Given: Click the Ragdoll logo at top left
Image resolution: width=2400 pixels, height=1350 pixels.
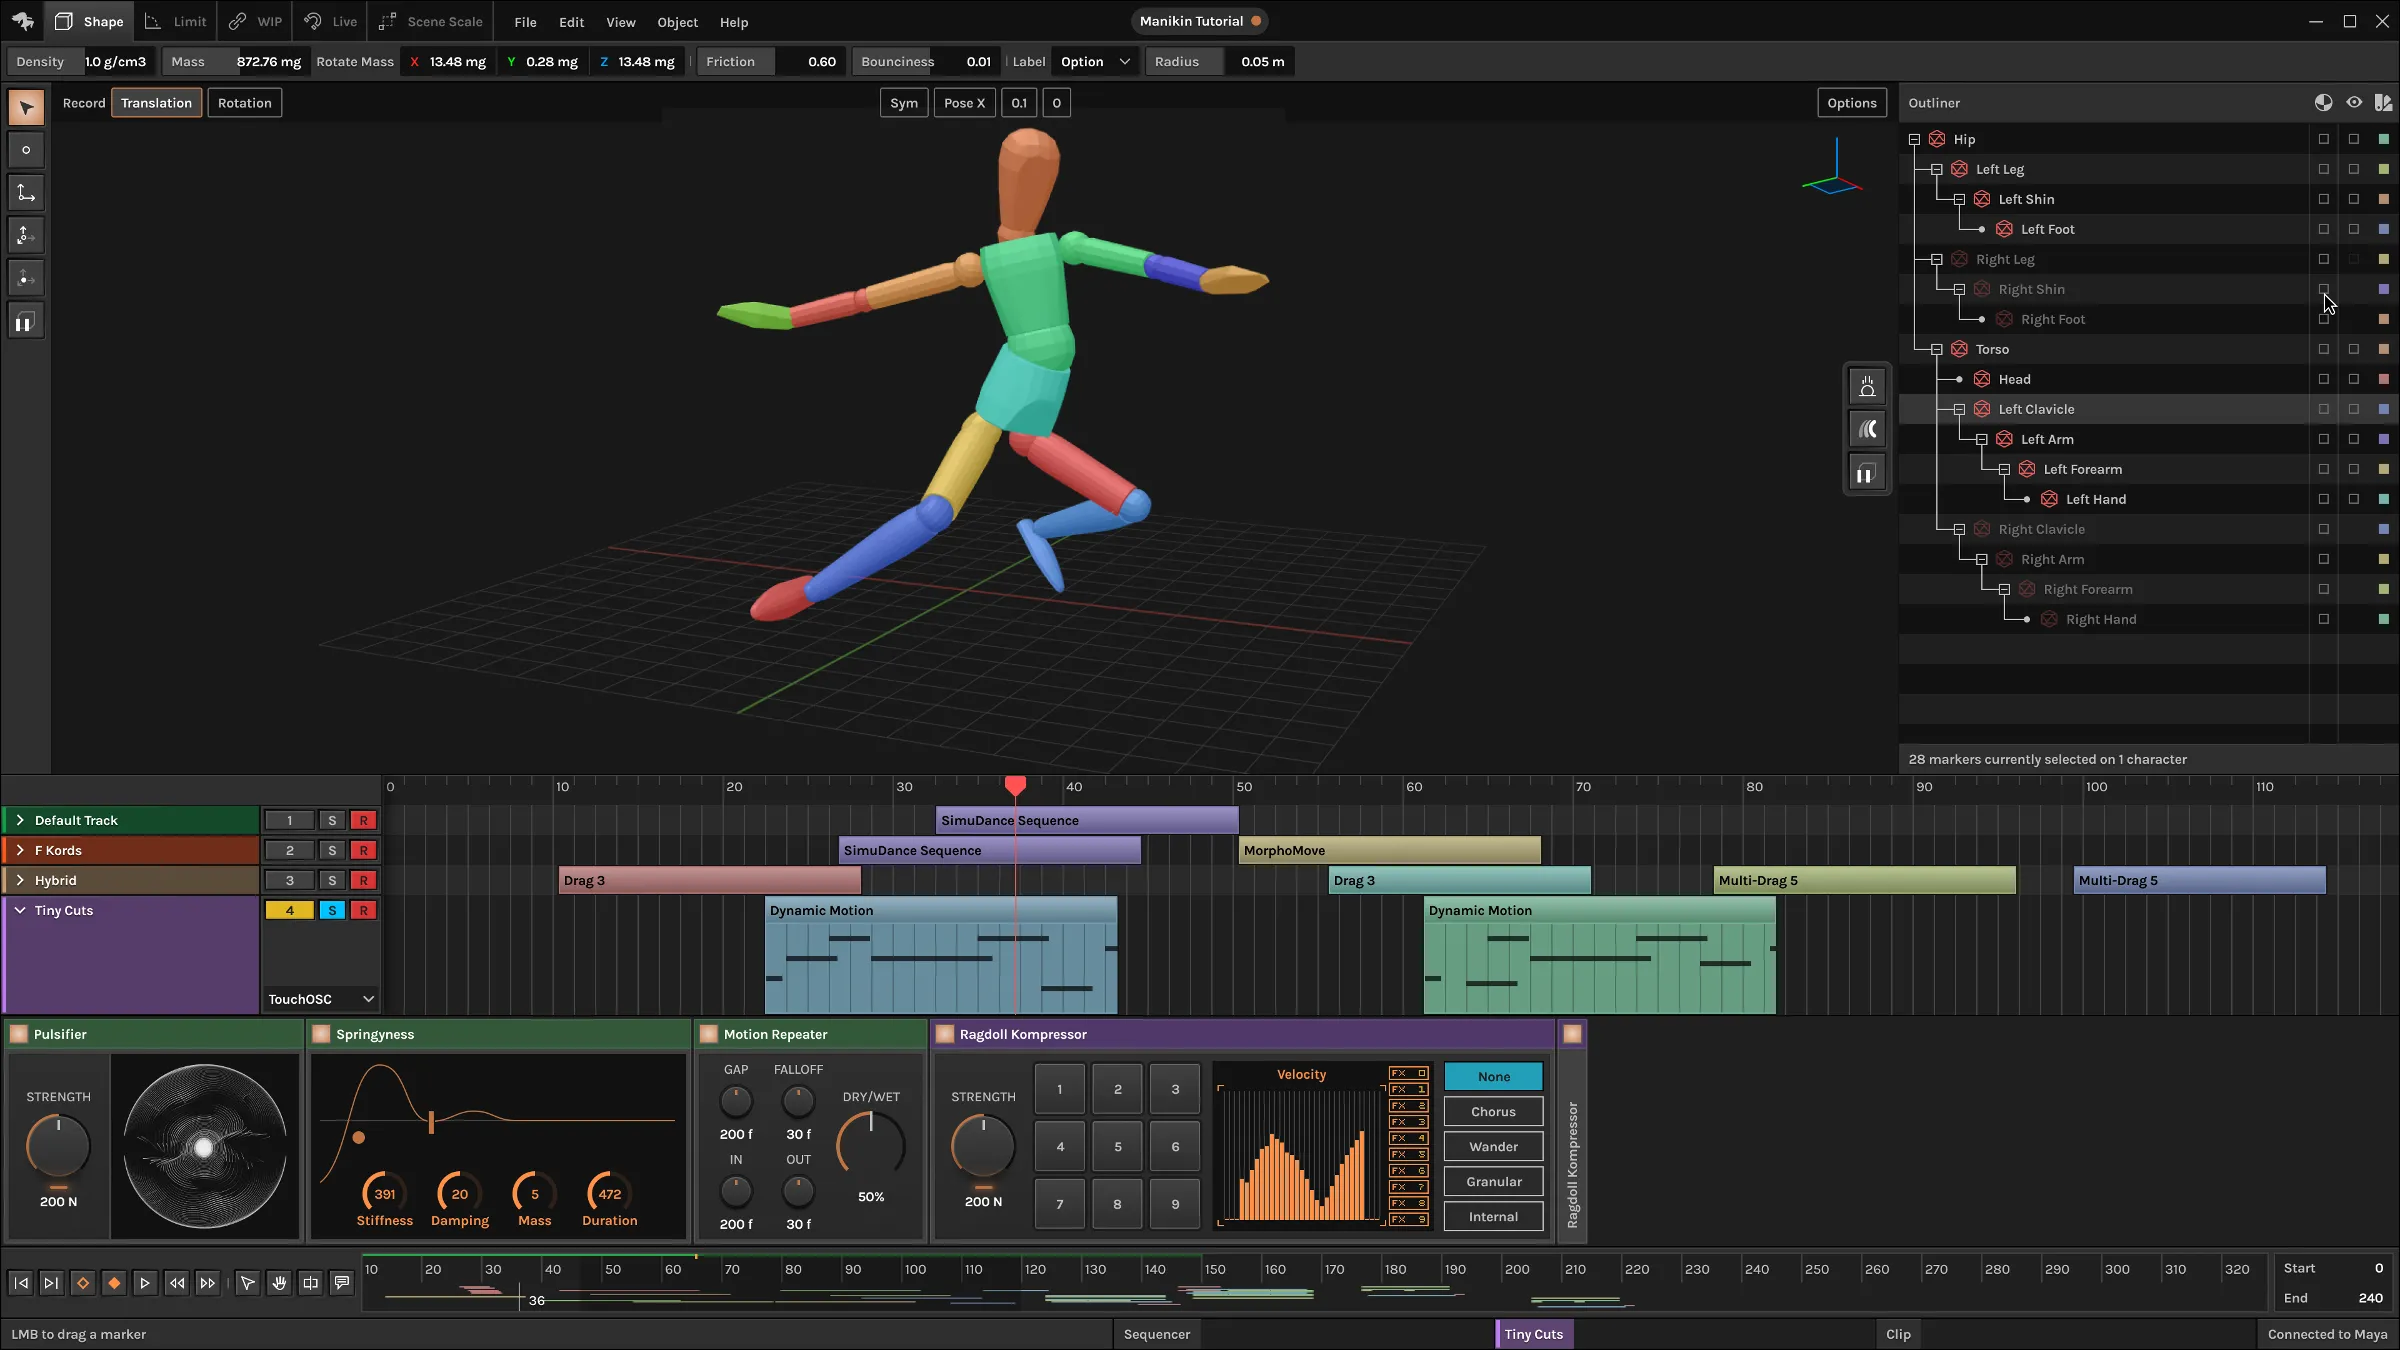Looking at the screenshot, I should [22, 21].
